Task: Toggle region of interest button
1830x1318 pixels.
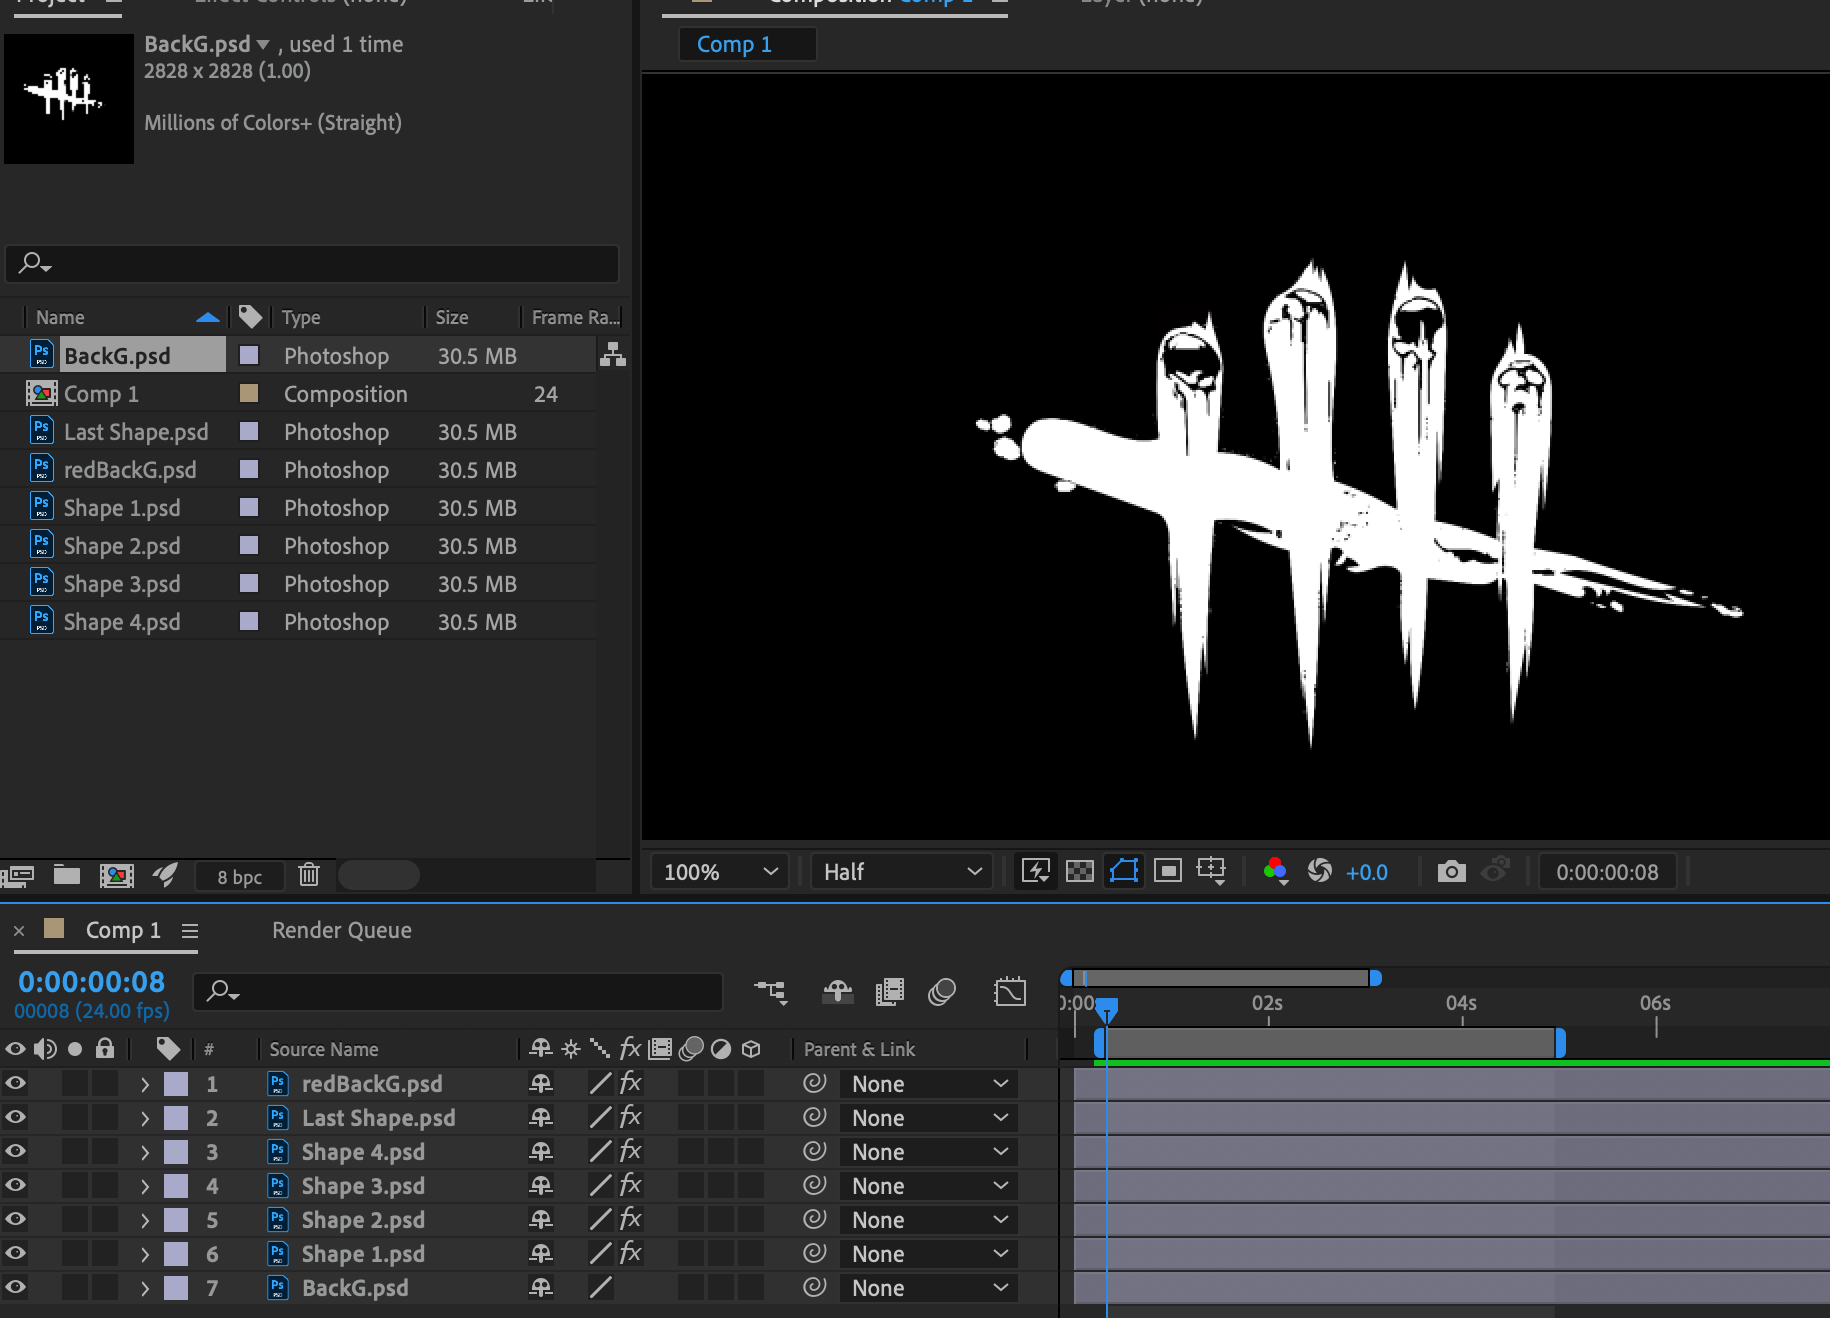Action: tap(1167, 871)
